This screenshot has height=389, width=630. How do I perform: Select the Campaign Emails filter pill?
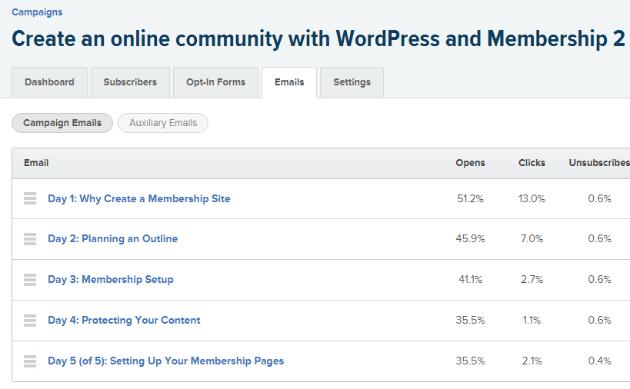[62, 123]
